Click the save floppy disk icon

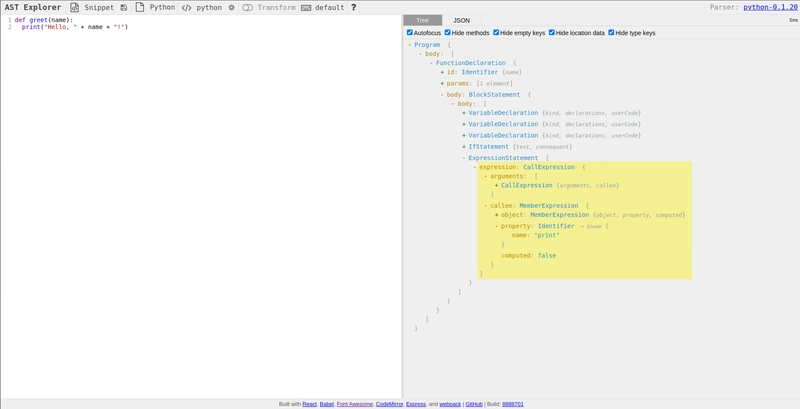point(124,8)
